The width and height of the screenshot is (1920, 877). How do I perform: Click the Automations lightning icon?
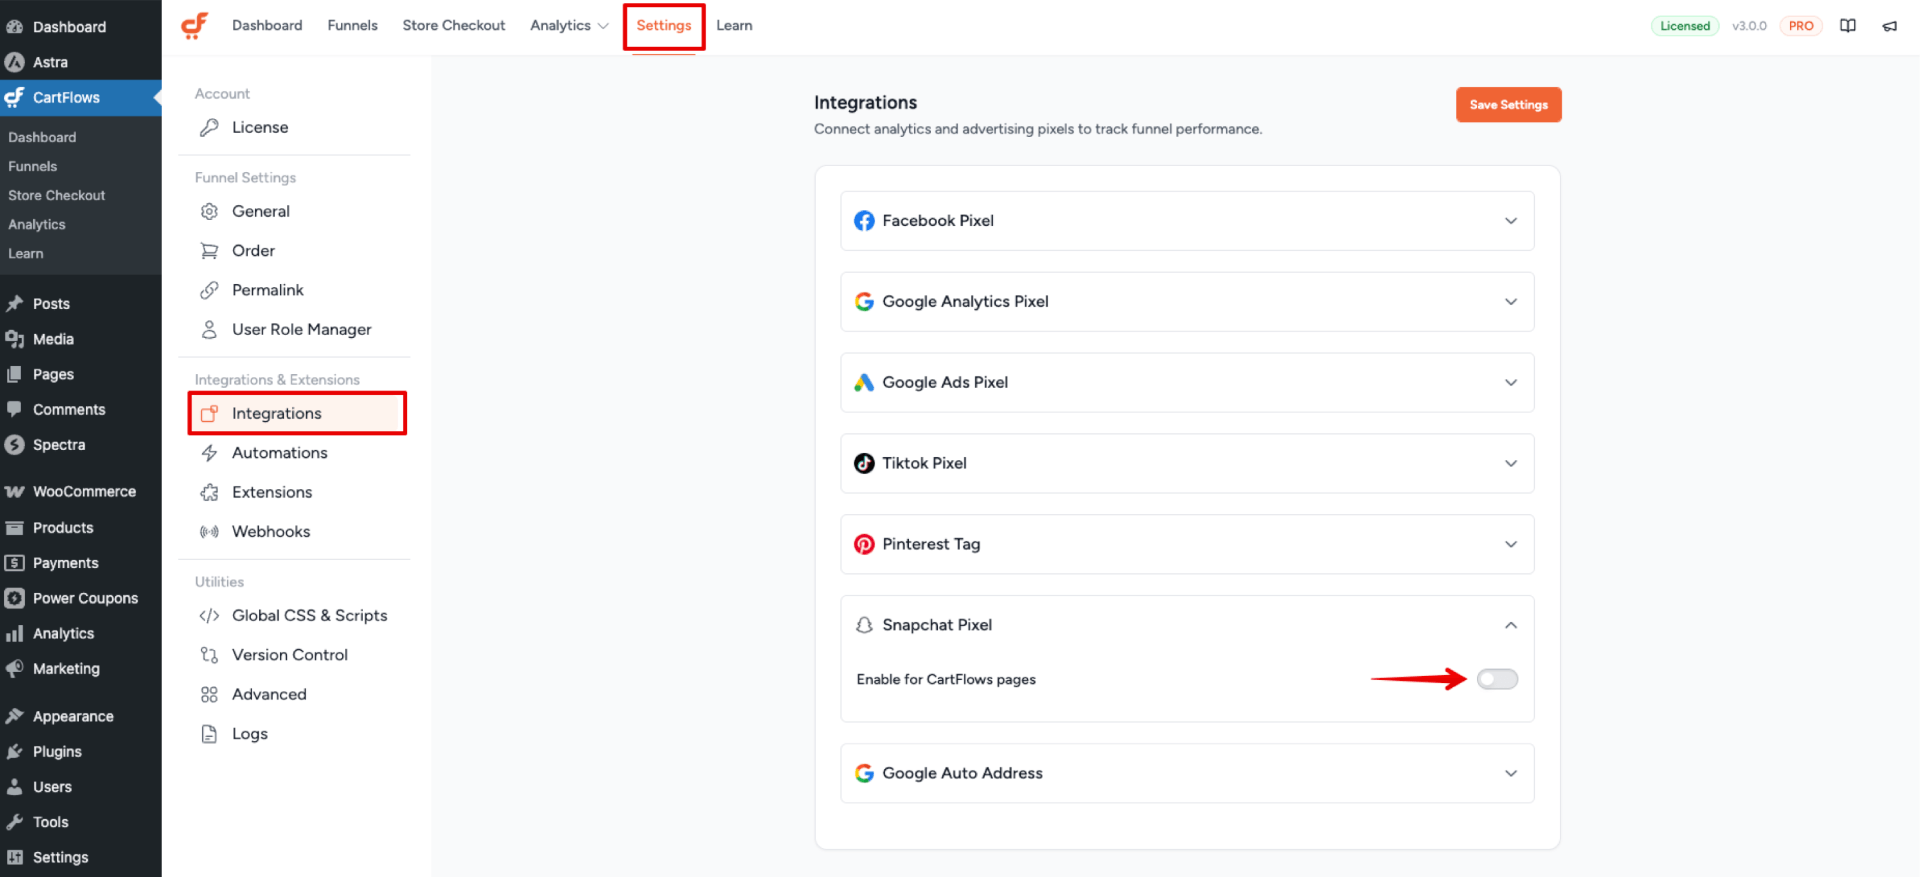(209, 453)
